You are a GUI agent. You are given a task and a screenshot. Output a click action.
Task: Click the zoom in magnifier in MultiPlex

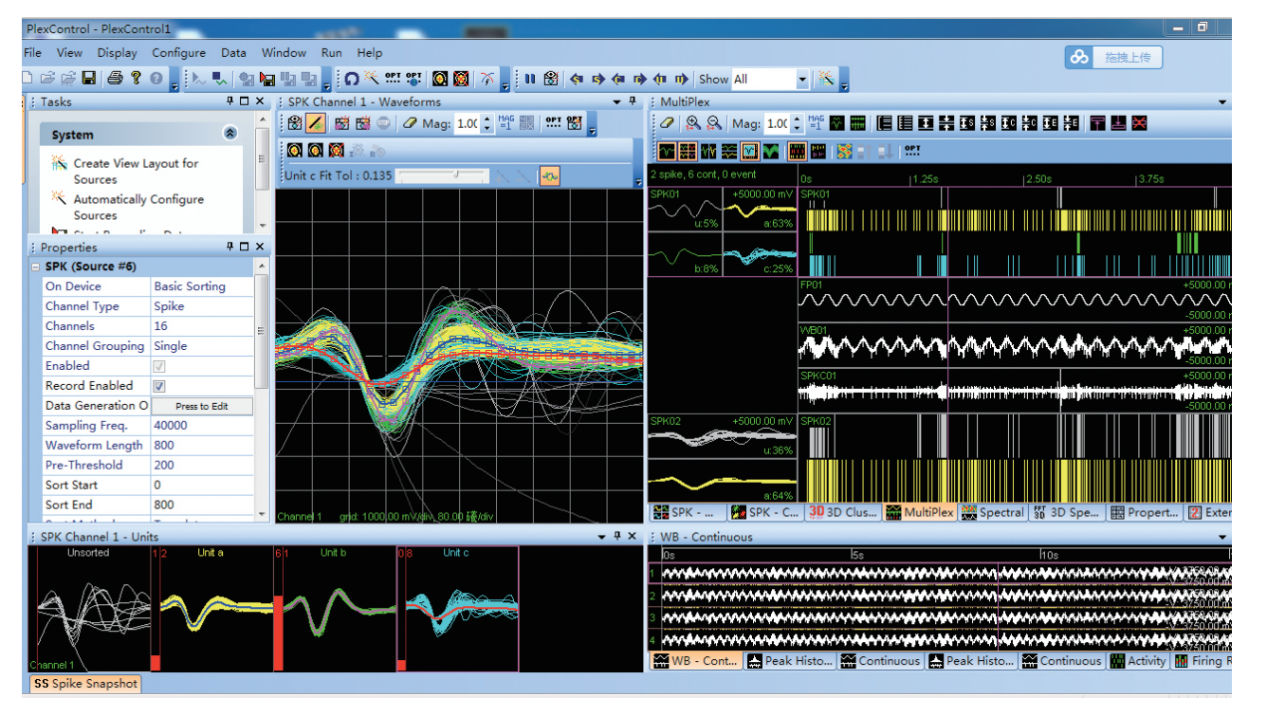[692, 123]
